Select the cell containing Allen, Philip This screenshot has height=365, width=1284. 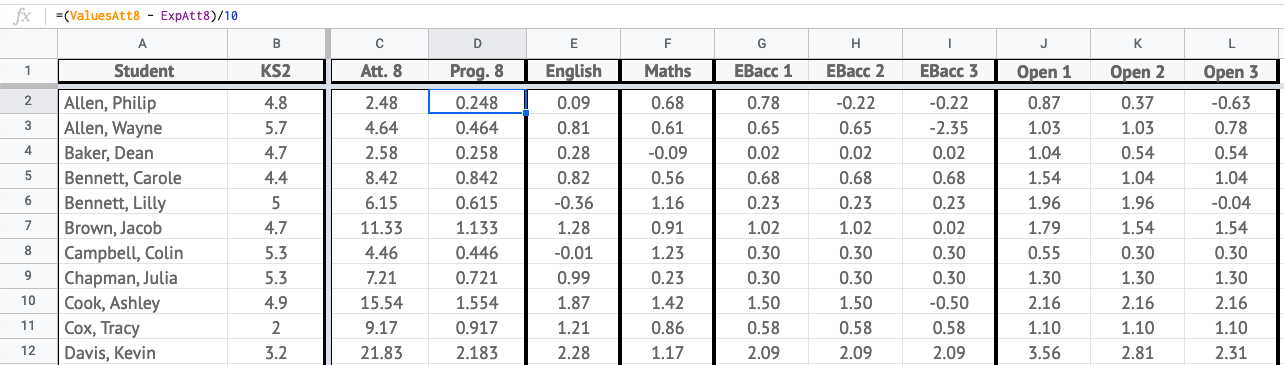pyautogui.click(x=143, y=103)
